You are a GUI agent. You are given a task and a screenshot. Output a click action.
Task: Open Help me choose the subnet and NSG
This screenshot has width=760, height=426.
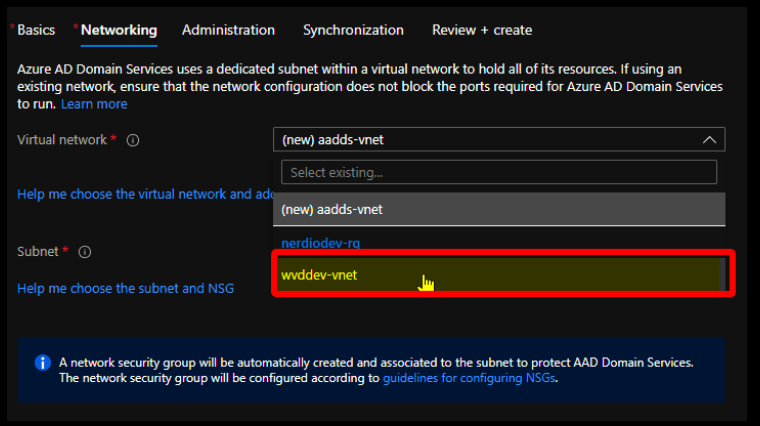tap(125, 288)
